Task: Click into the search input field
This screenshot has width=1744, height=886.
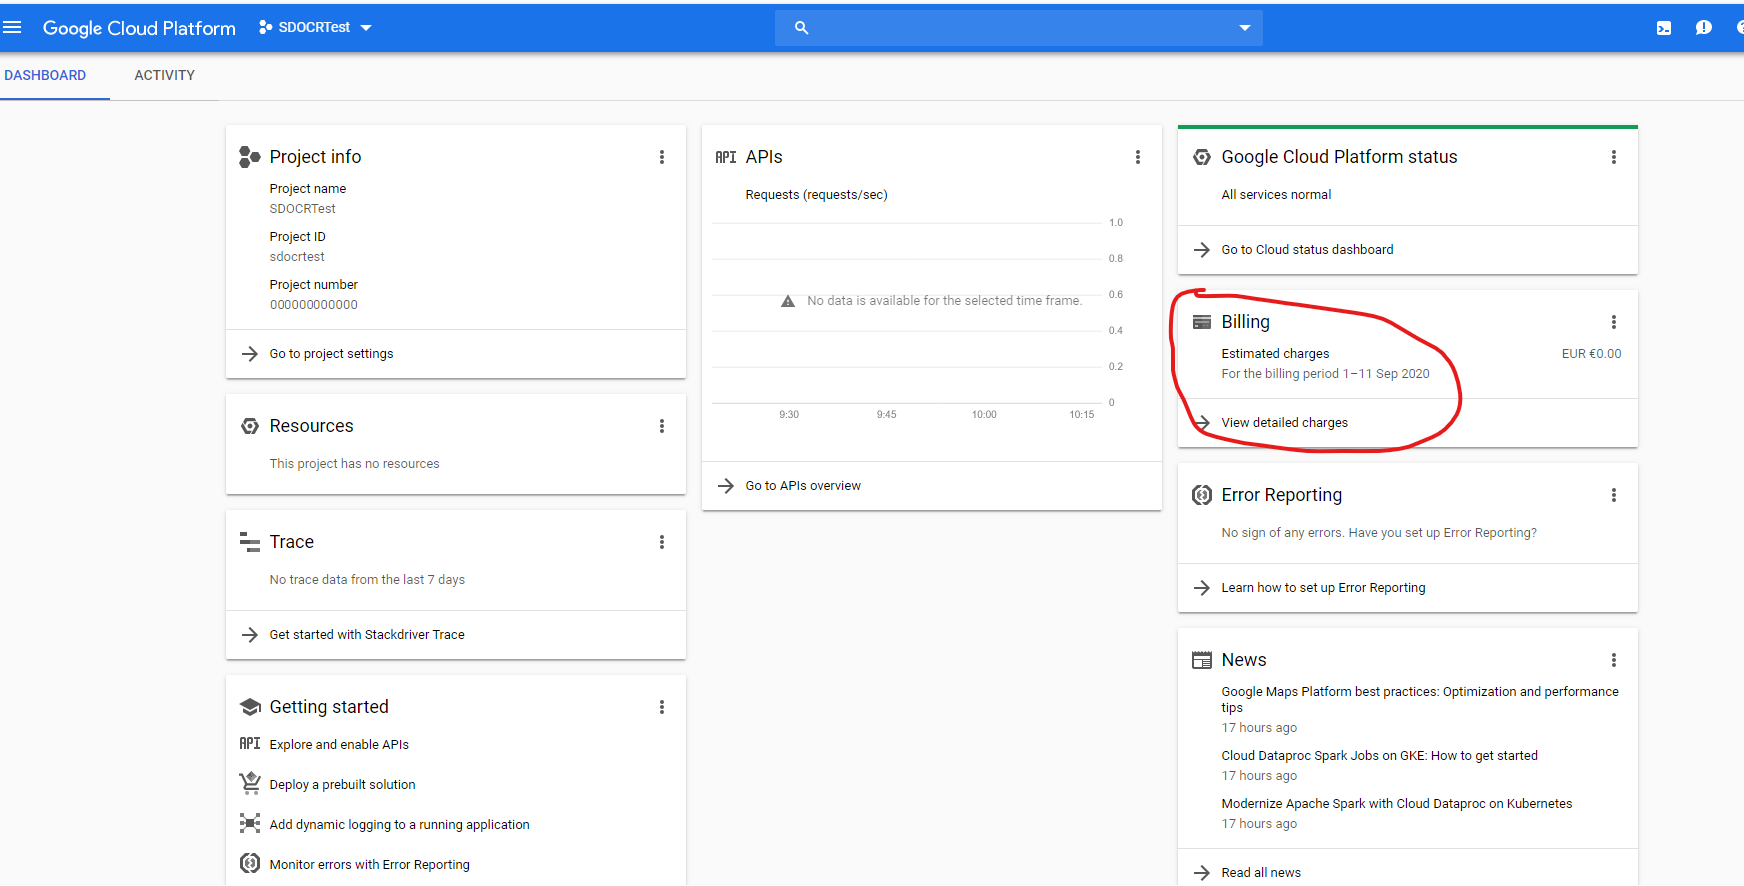Action: pos(1020,28)
